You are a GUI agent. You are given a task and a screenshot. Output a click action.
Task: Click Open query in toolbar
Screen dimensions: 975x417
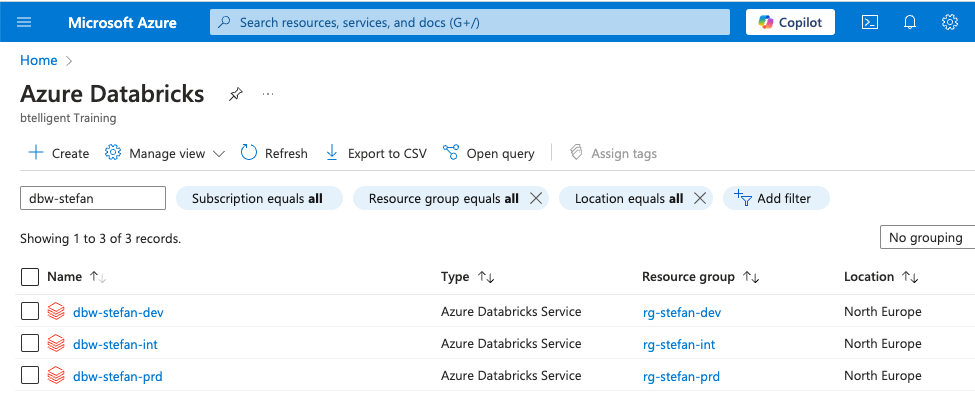point(489,153)
